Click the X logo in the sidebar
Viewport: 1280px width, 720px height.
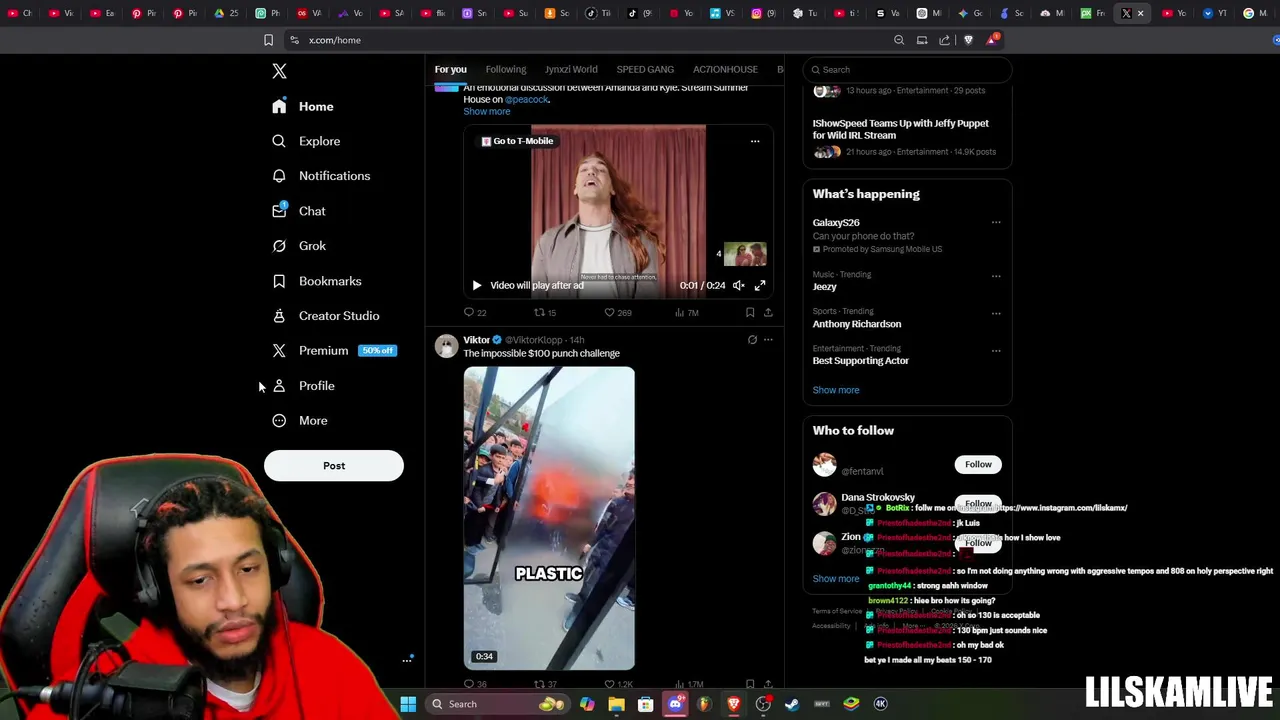(279, 71)
